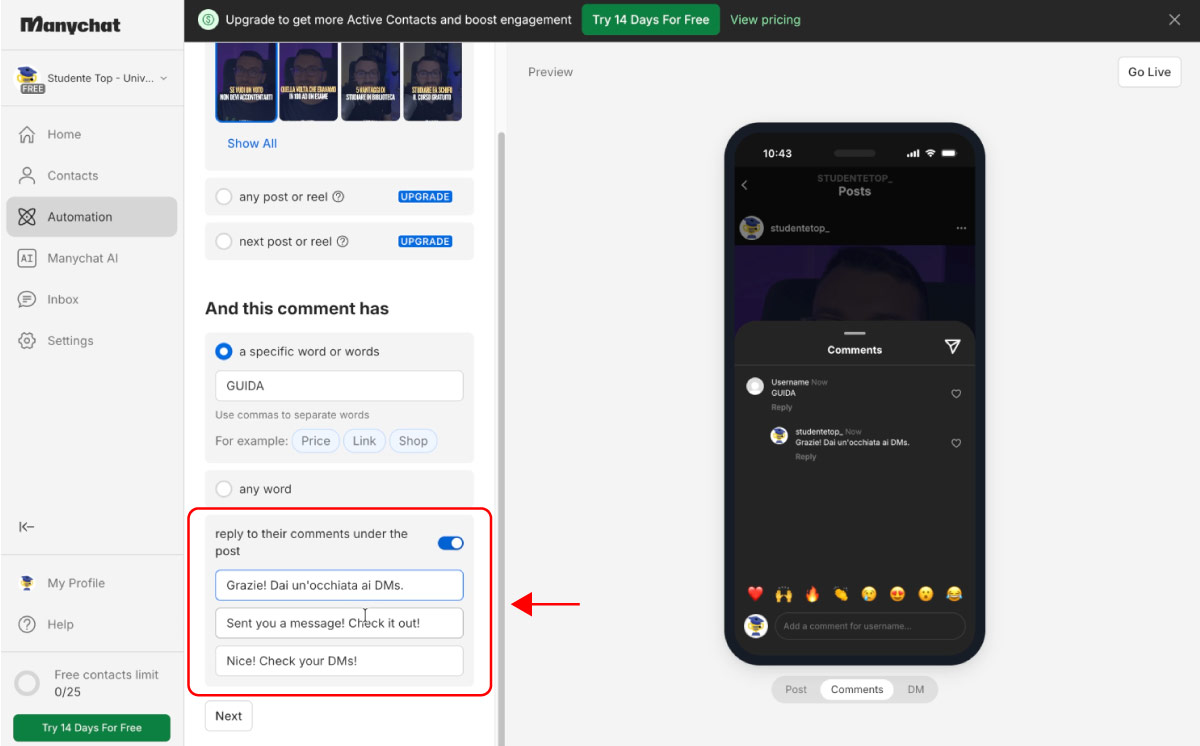Select the next post or reel radio
The width and height of the screenshot is (1200, 746).
(224, 241)
